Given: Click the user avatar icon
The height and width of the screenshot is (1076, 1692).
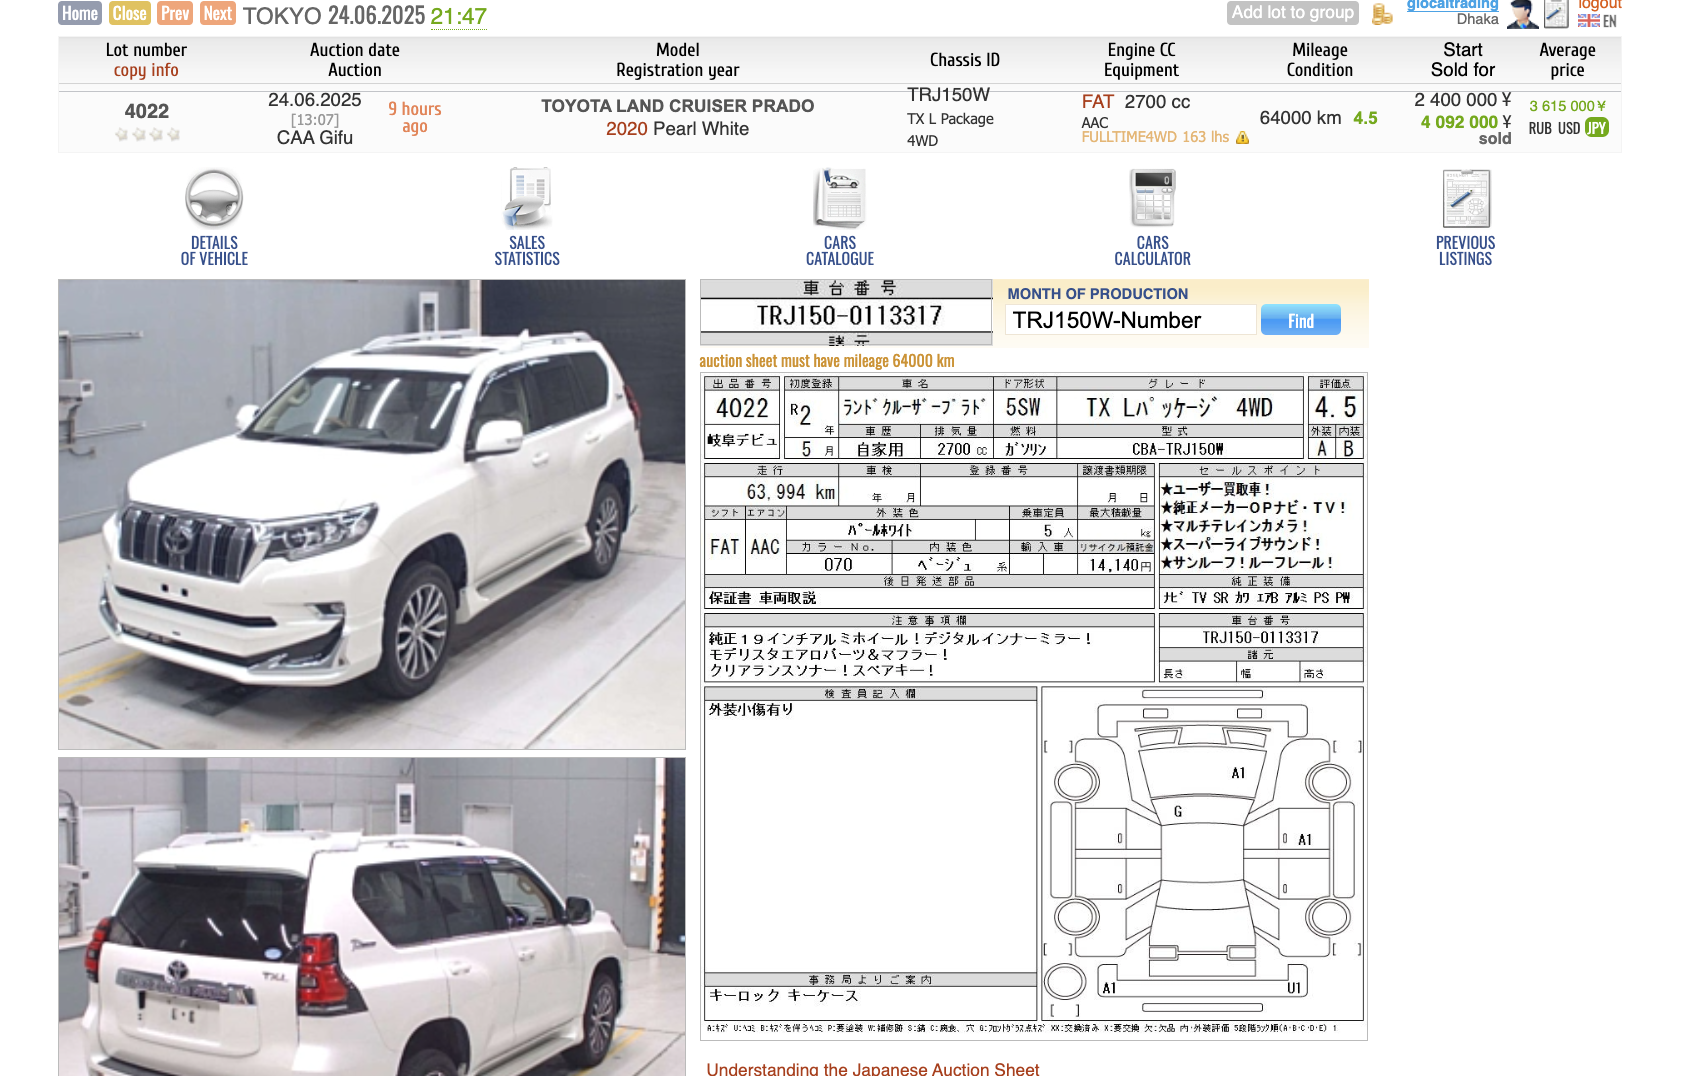Looking at the screenshot, I should click(1522, 14).
